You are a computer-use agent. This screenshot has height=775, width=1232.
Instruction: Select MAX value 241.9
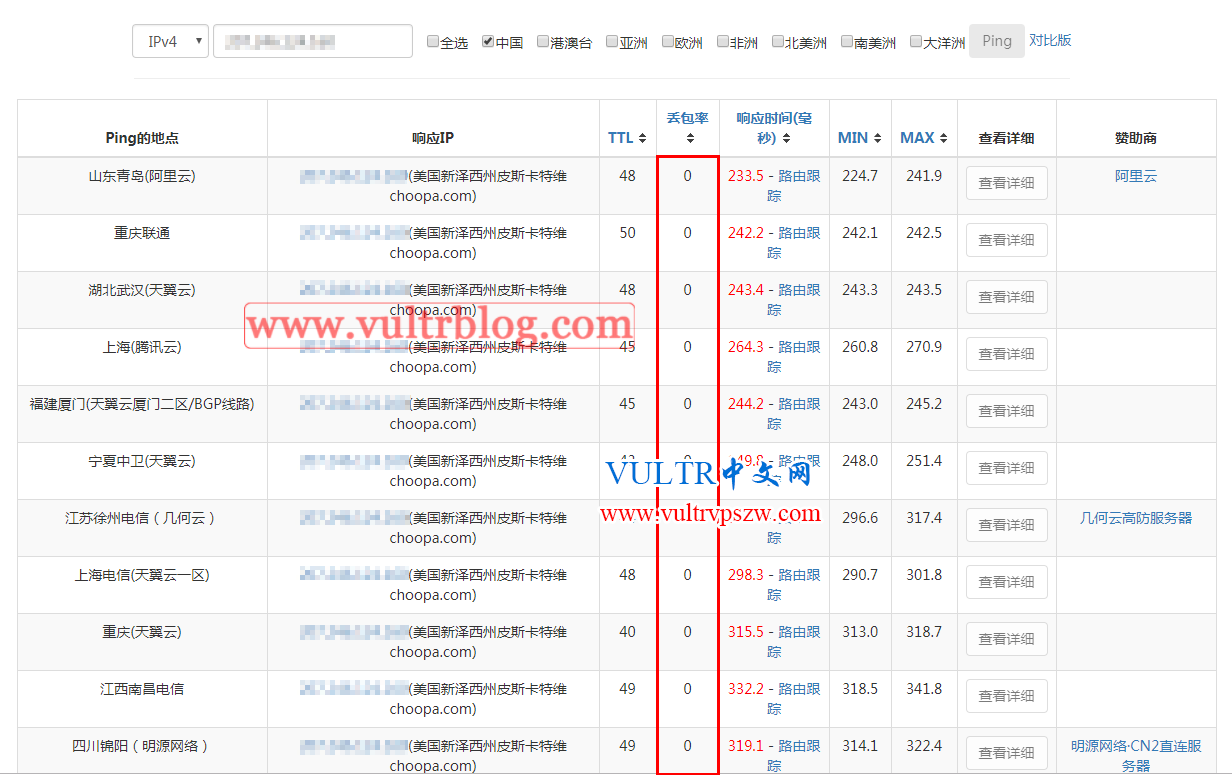(924, 176)
